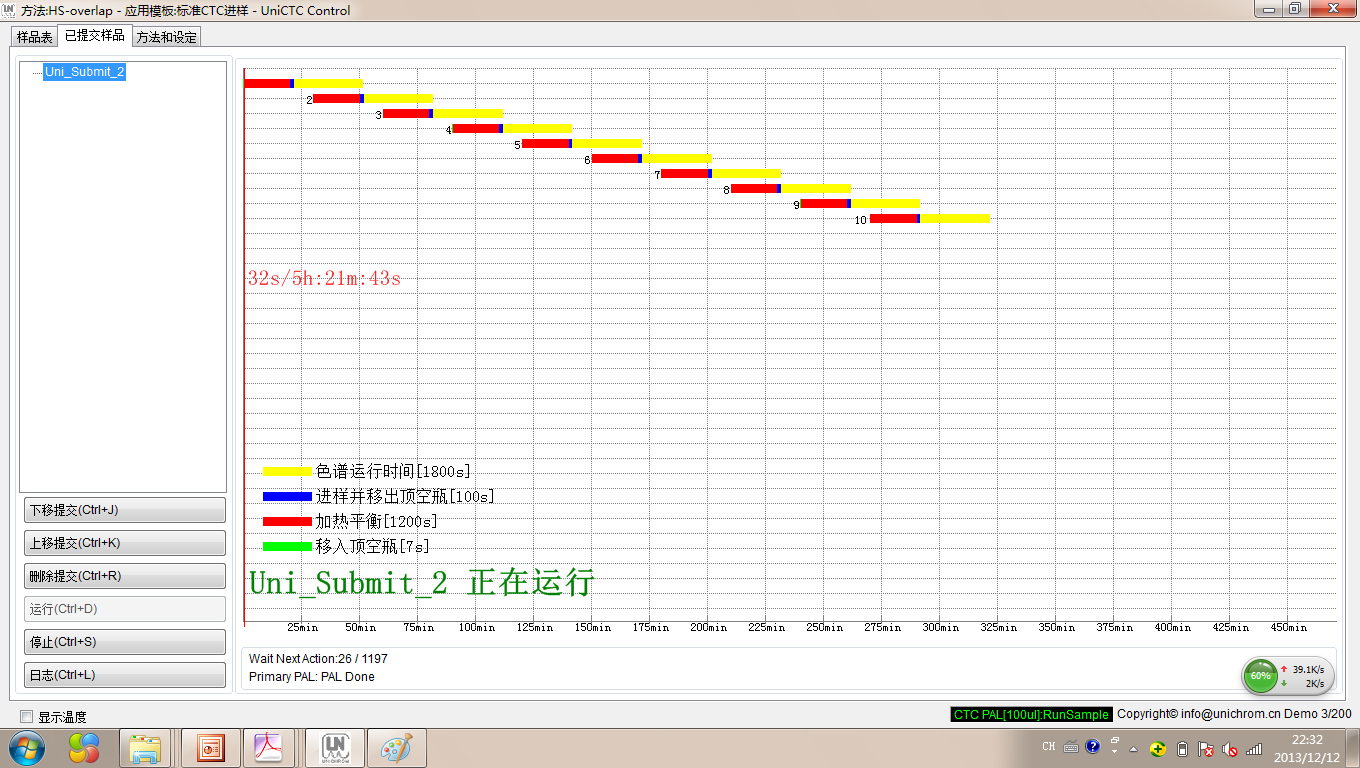Switch to Adobe Reader in the taskbar

(269, 748)
